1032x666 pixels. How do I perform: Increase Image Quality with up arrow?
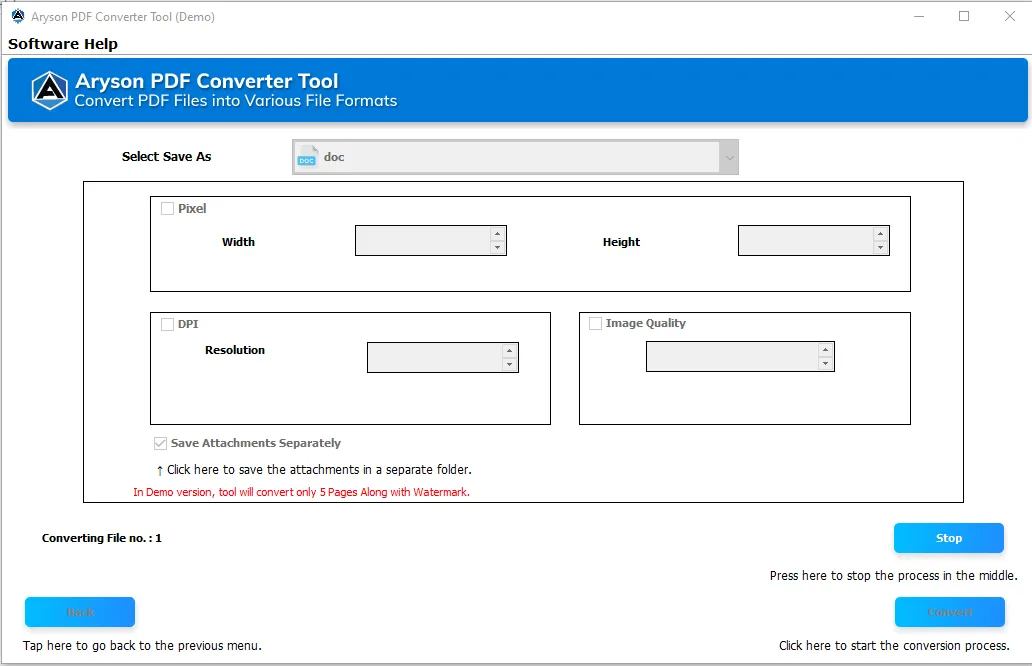825,349
